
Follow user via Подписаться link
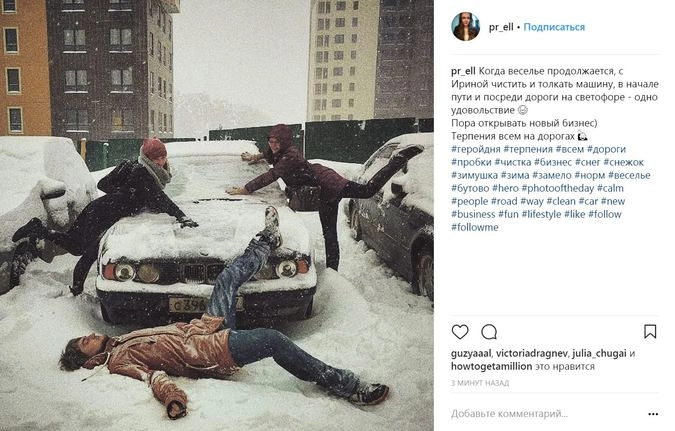pyautogui.click(x=554, y=27)
